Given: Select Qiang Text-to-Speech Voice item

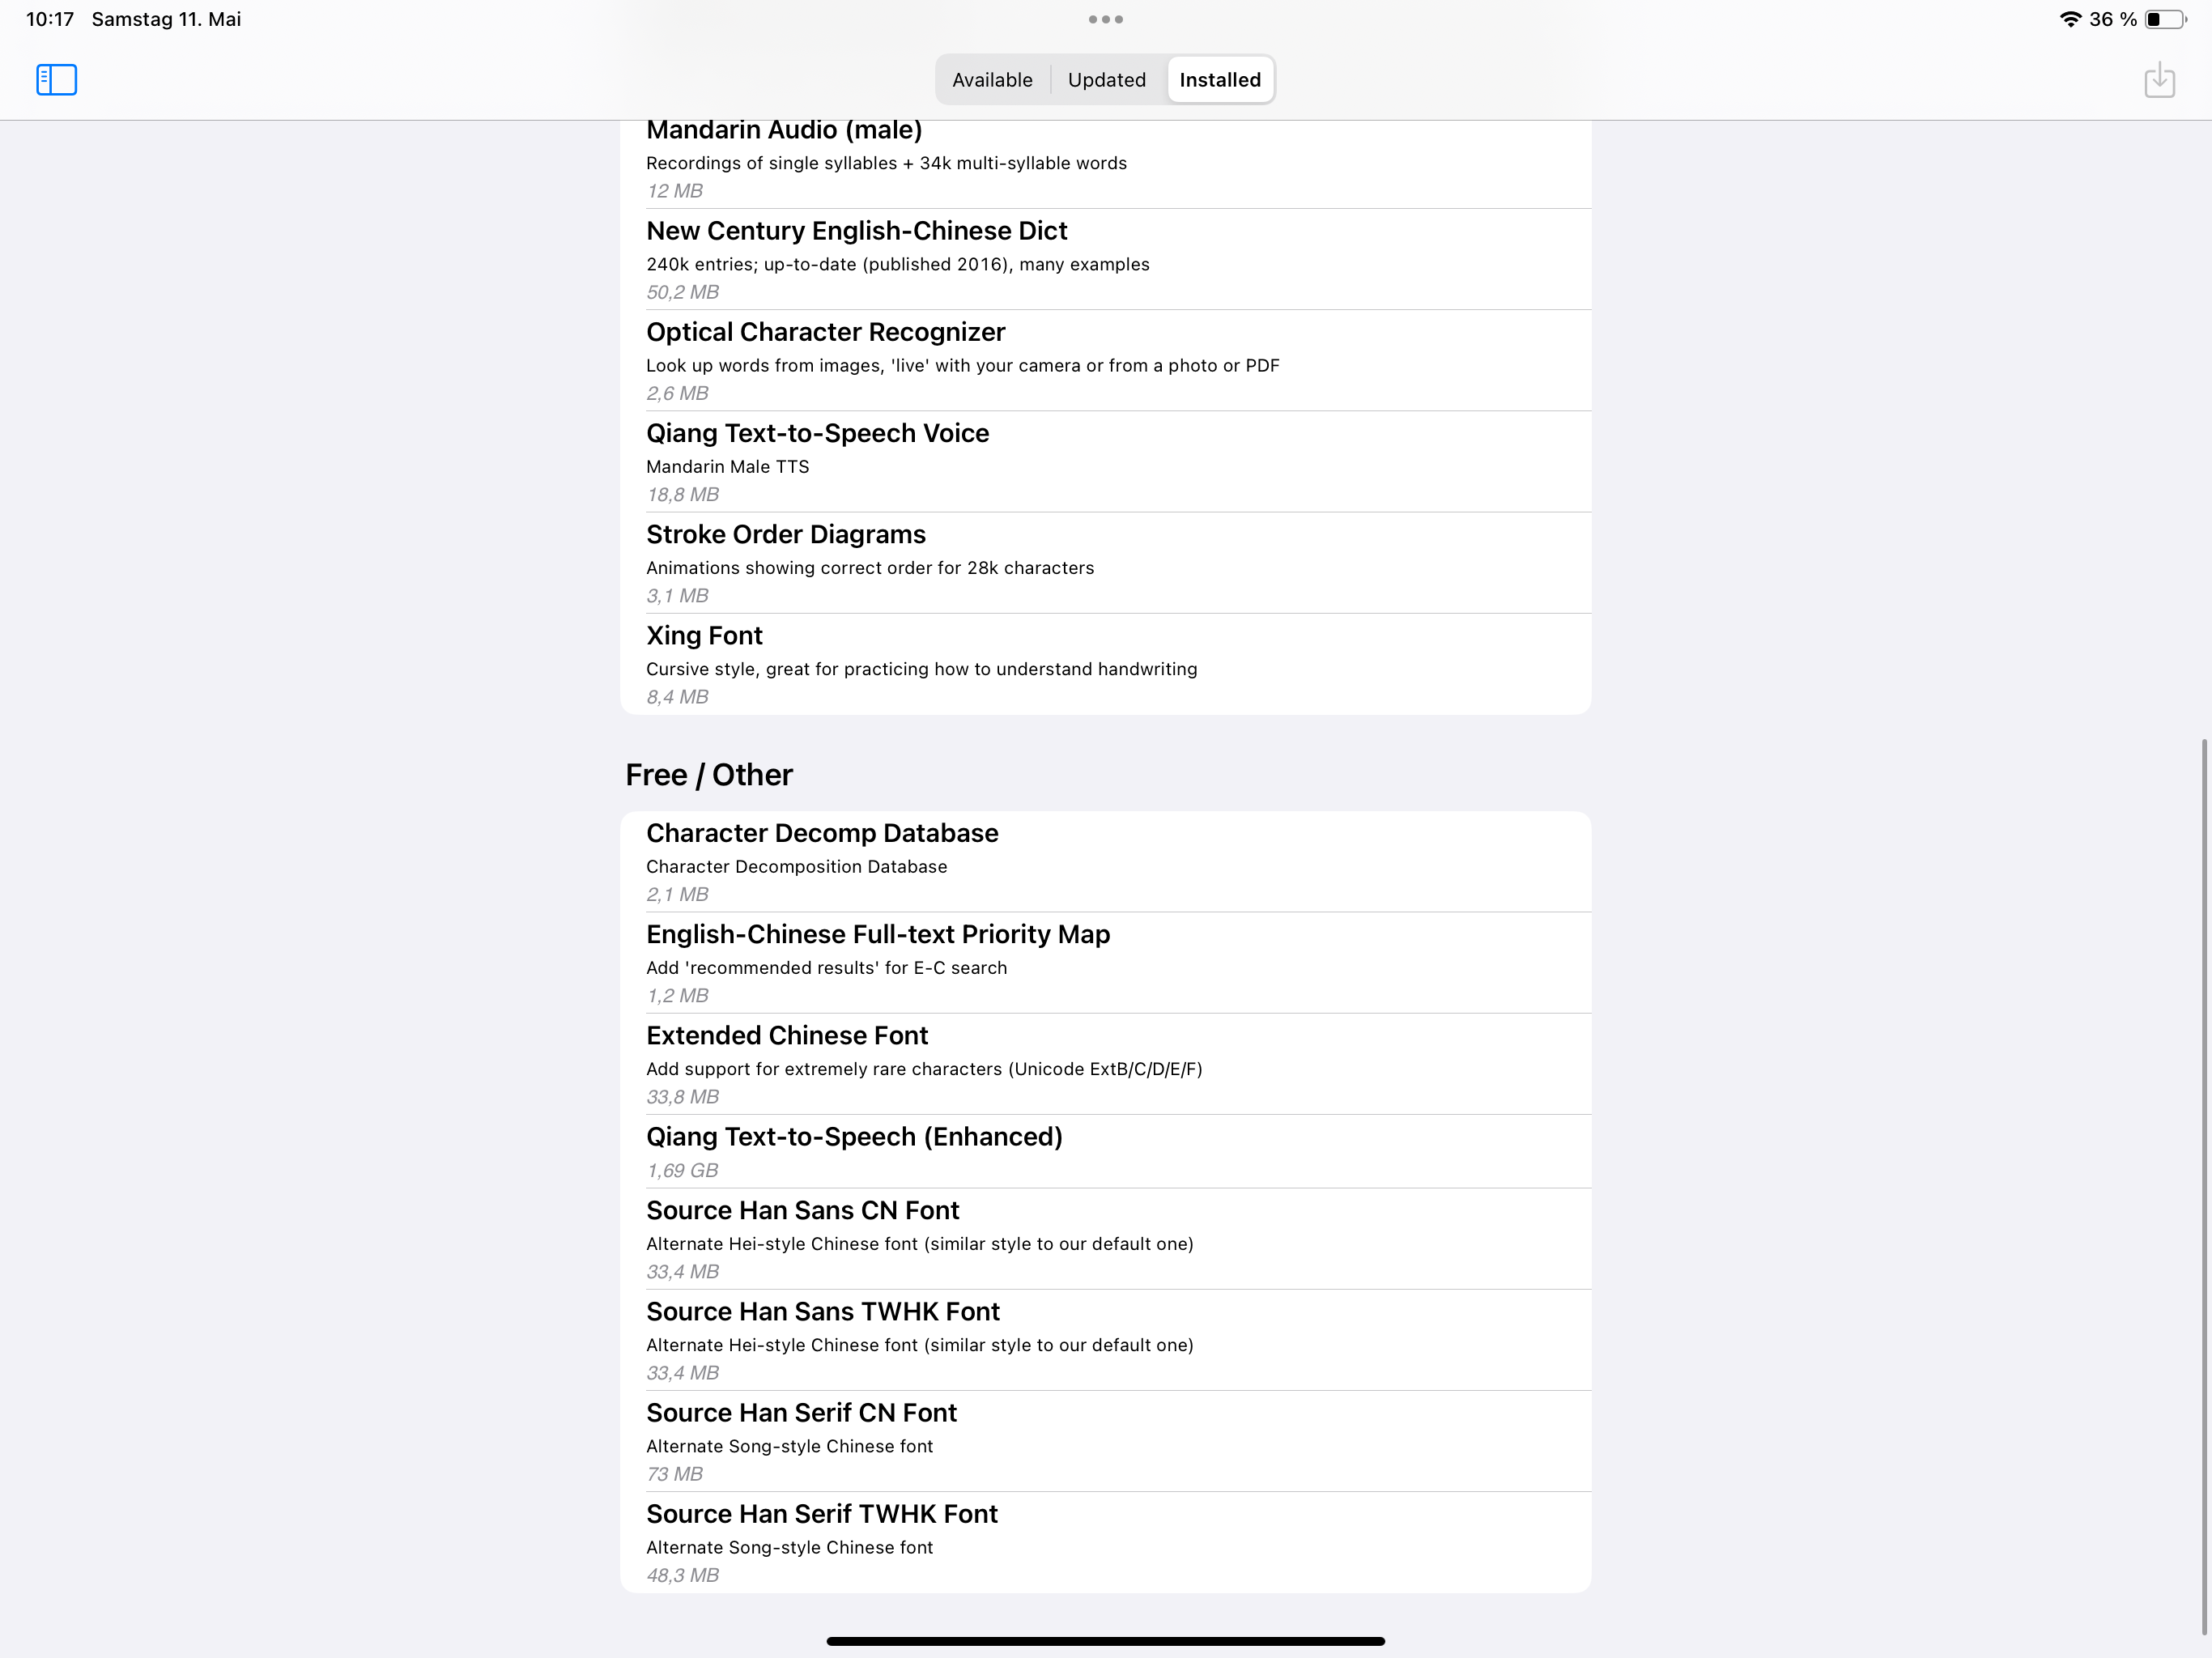Looking at the screenshot, I should point(1105,462).
